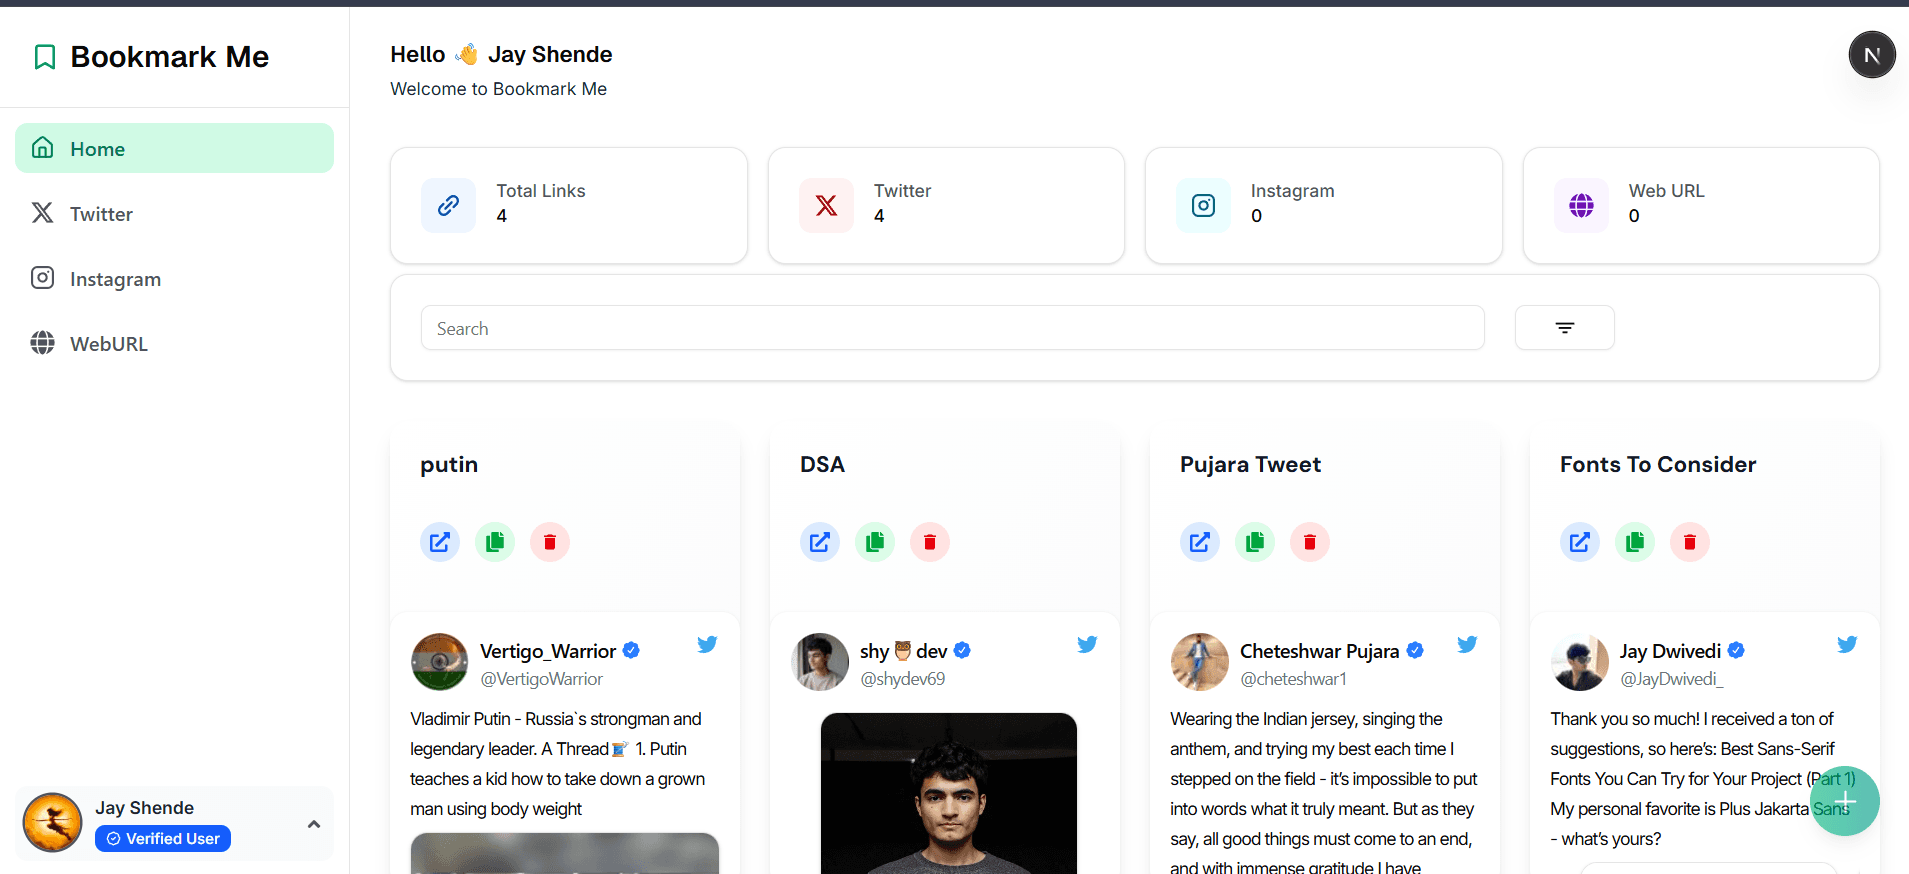Click the Total Links chain icon
The width and height of the screenshot is (1909, 874).
pyautogui.click(x=448, y=205)
